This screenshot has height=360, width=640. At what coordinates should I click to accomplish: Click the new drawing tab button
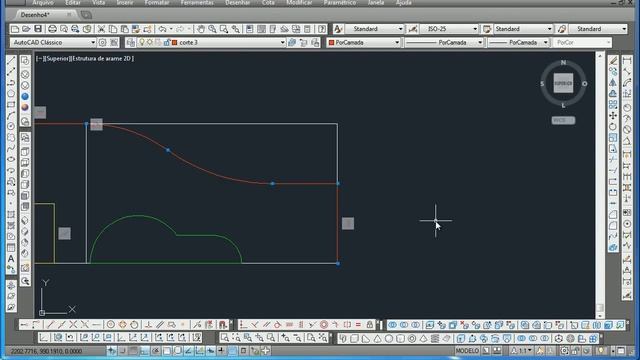click(x=86, y=15)
